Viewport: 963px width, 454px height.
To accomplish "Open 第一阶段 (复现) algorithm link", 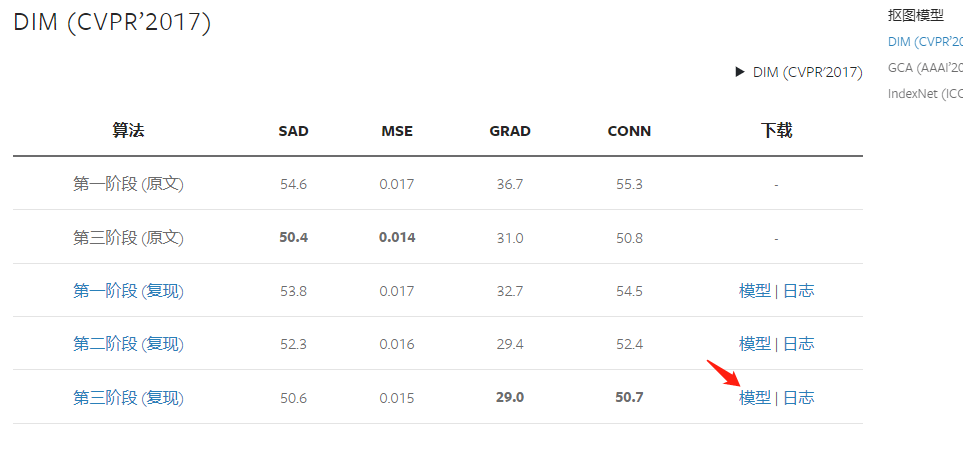I will (128, 291).
